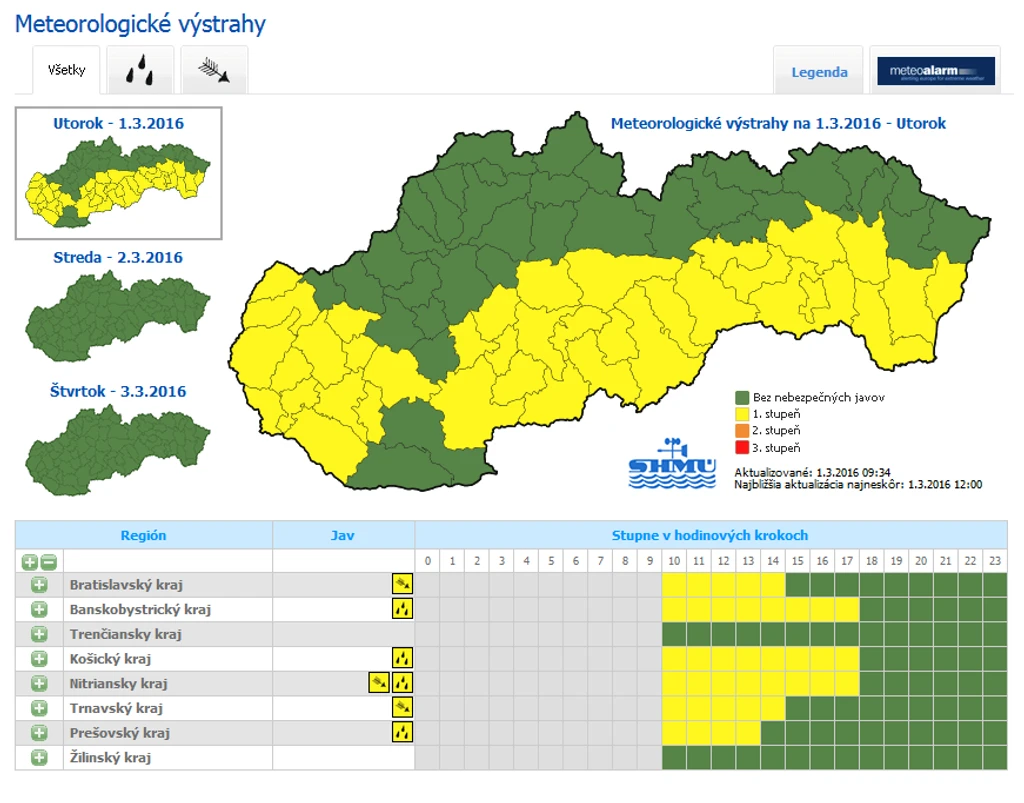The image size is (1024, 803).
Task: Open the Legenda tab
Action: click(x=819, y=72)
